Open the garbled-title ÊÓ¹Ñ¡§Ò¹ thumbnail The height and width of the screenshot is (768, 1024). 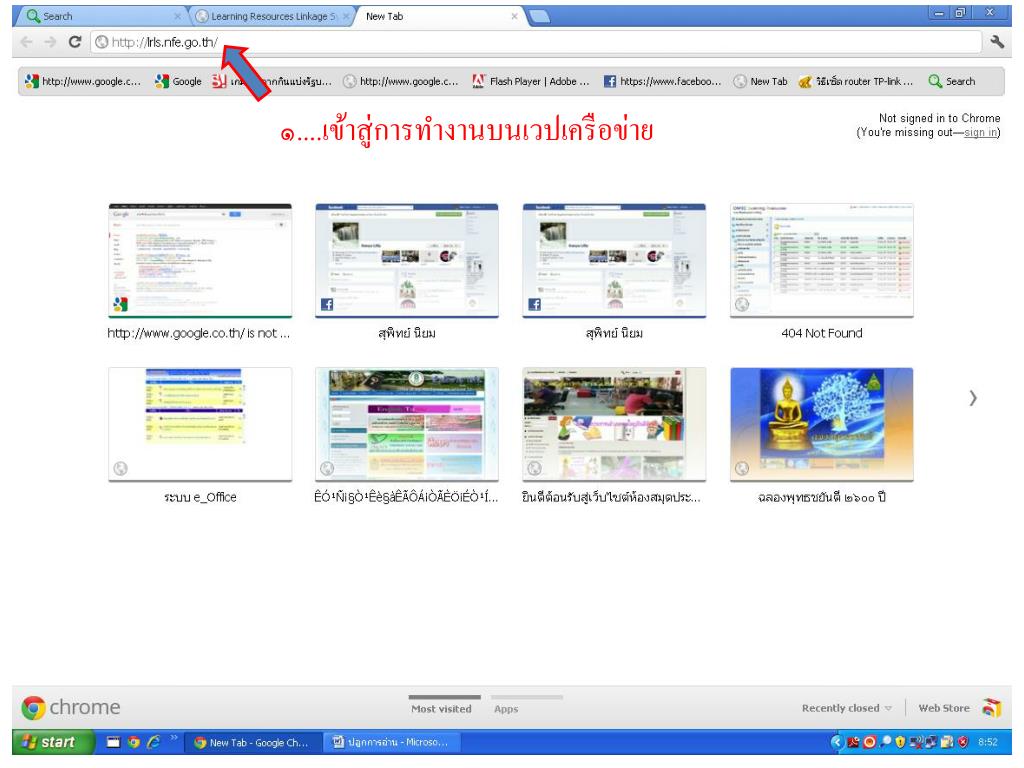[x=407, y=424]
